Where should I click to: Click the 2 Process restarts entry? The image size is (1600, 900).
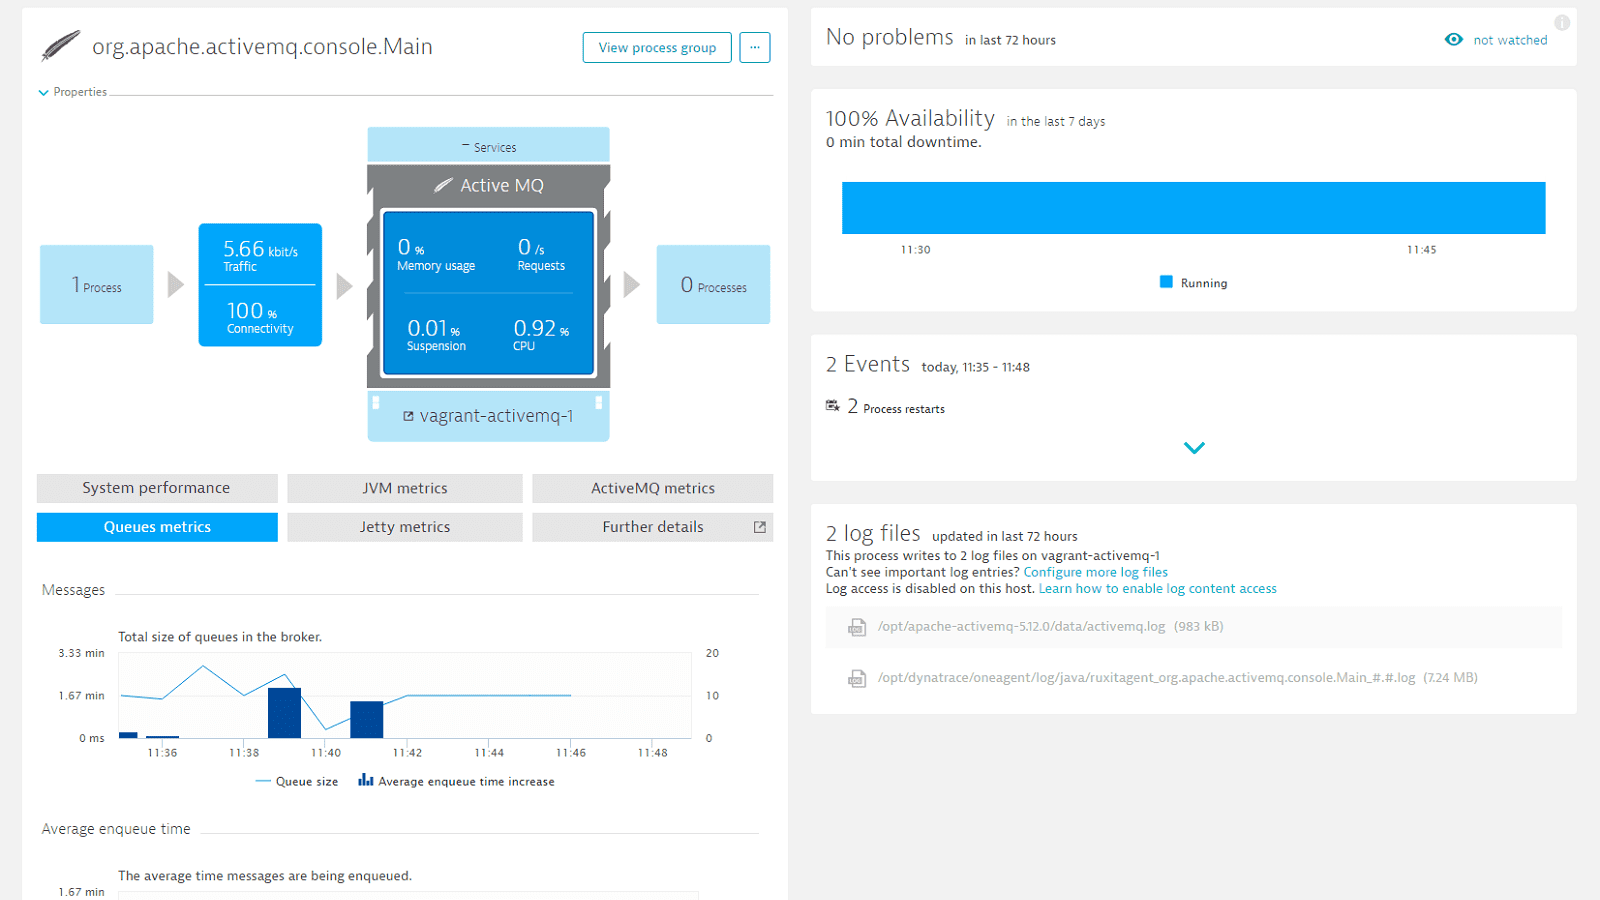point(895,407)
